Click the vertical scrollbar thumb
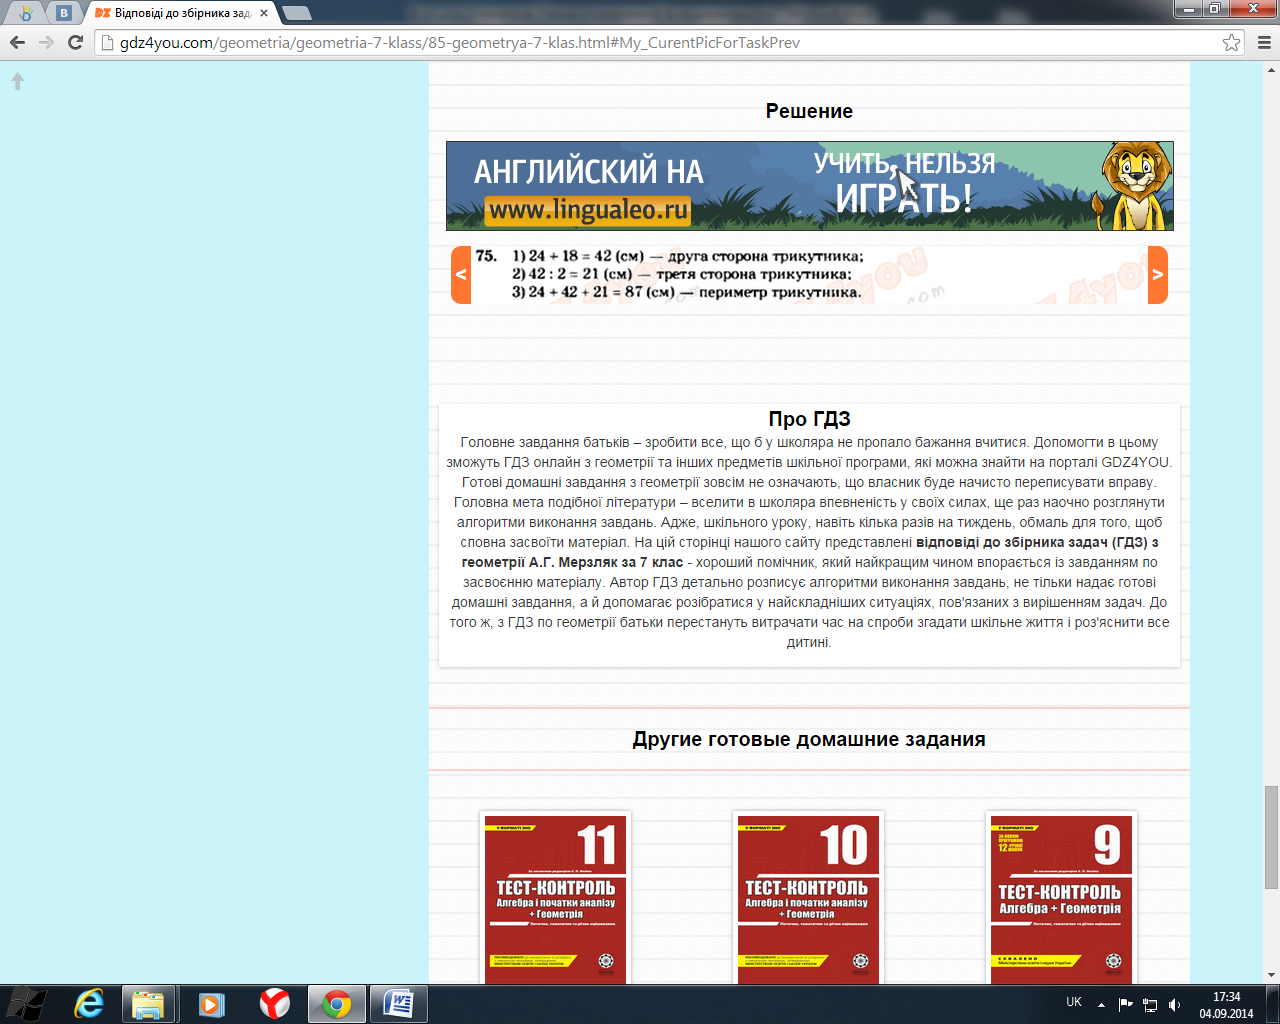Screen dimensions: 1280x1024 1271,837
